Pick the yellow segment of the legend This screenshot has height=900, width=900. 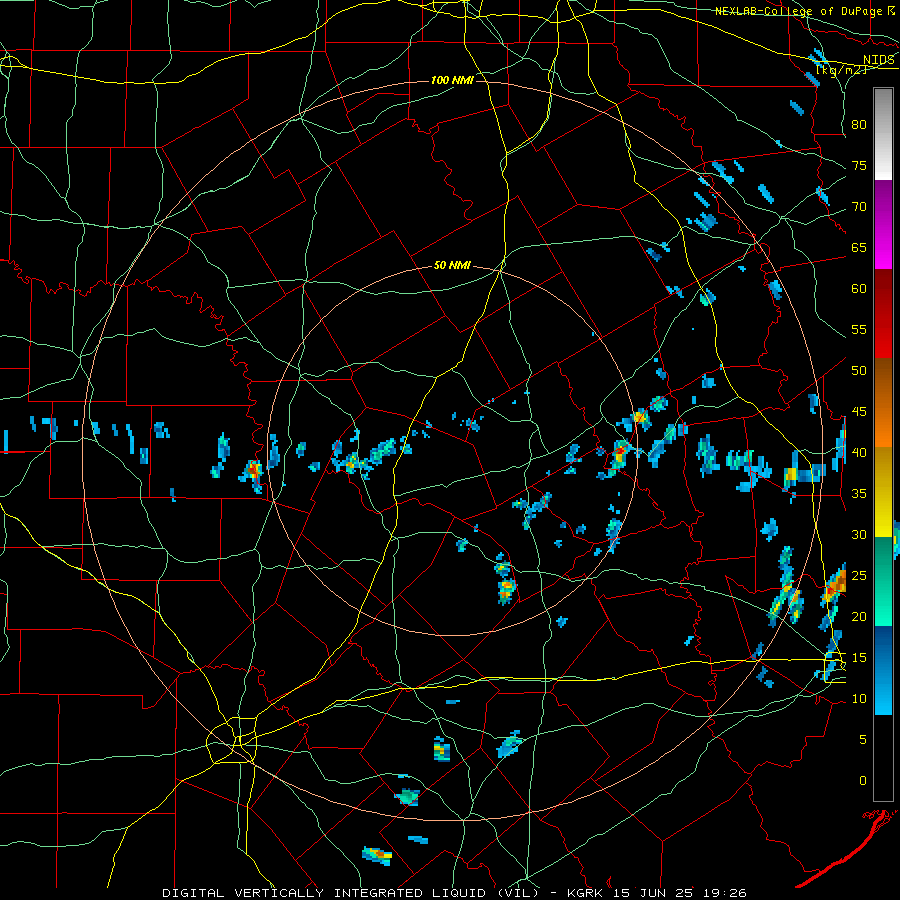click(883, 492)
